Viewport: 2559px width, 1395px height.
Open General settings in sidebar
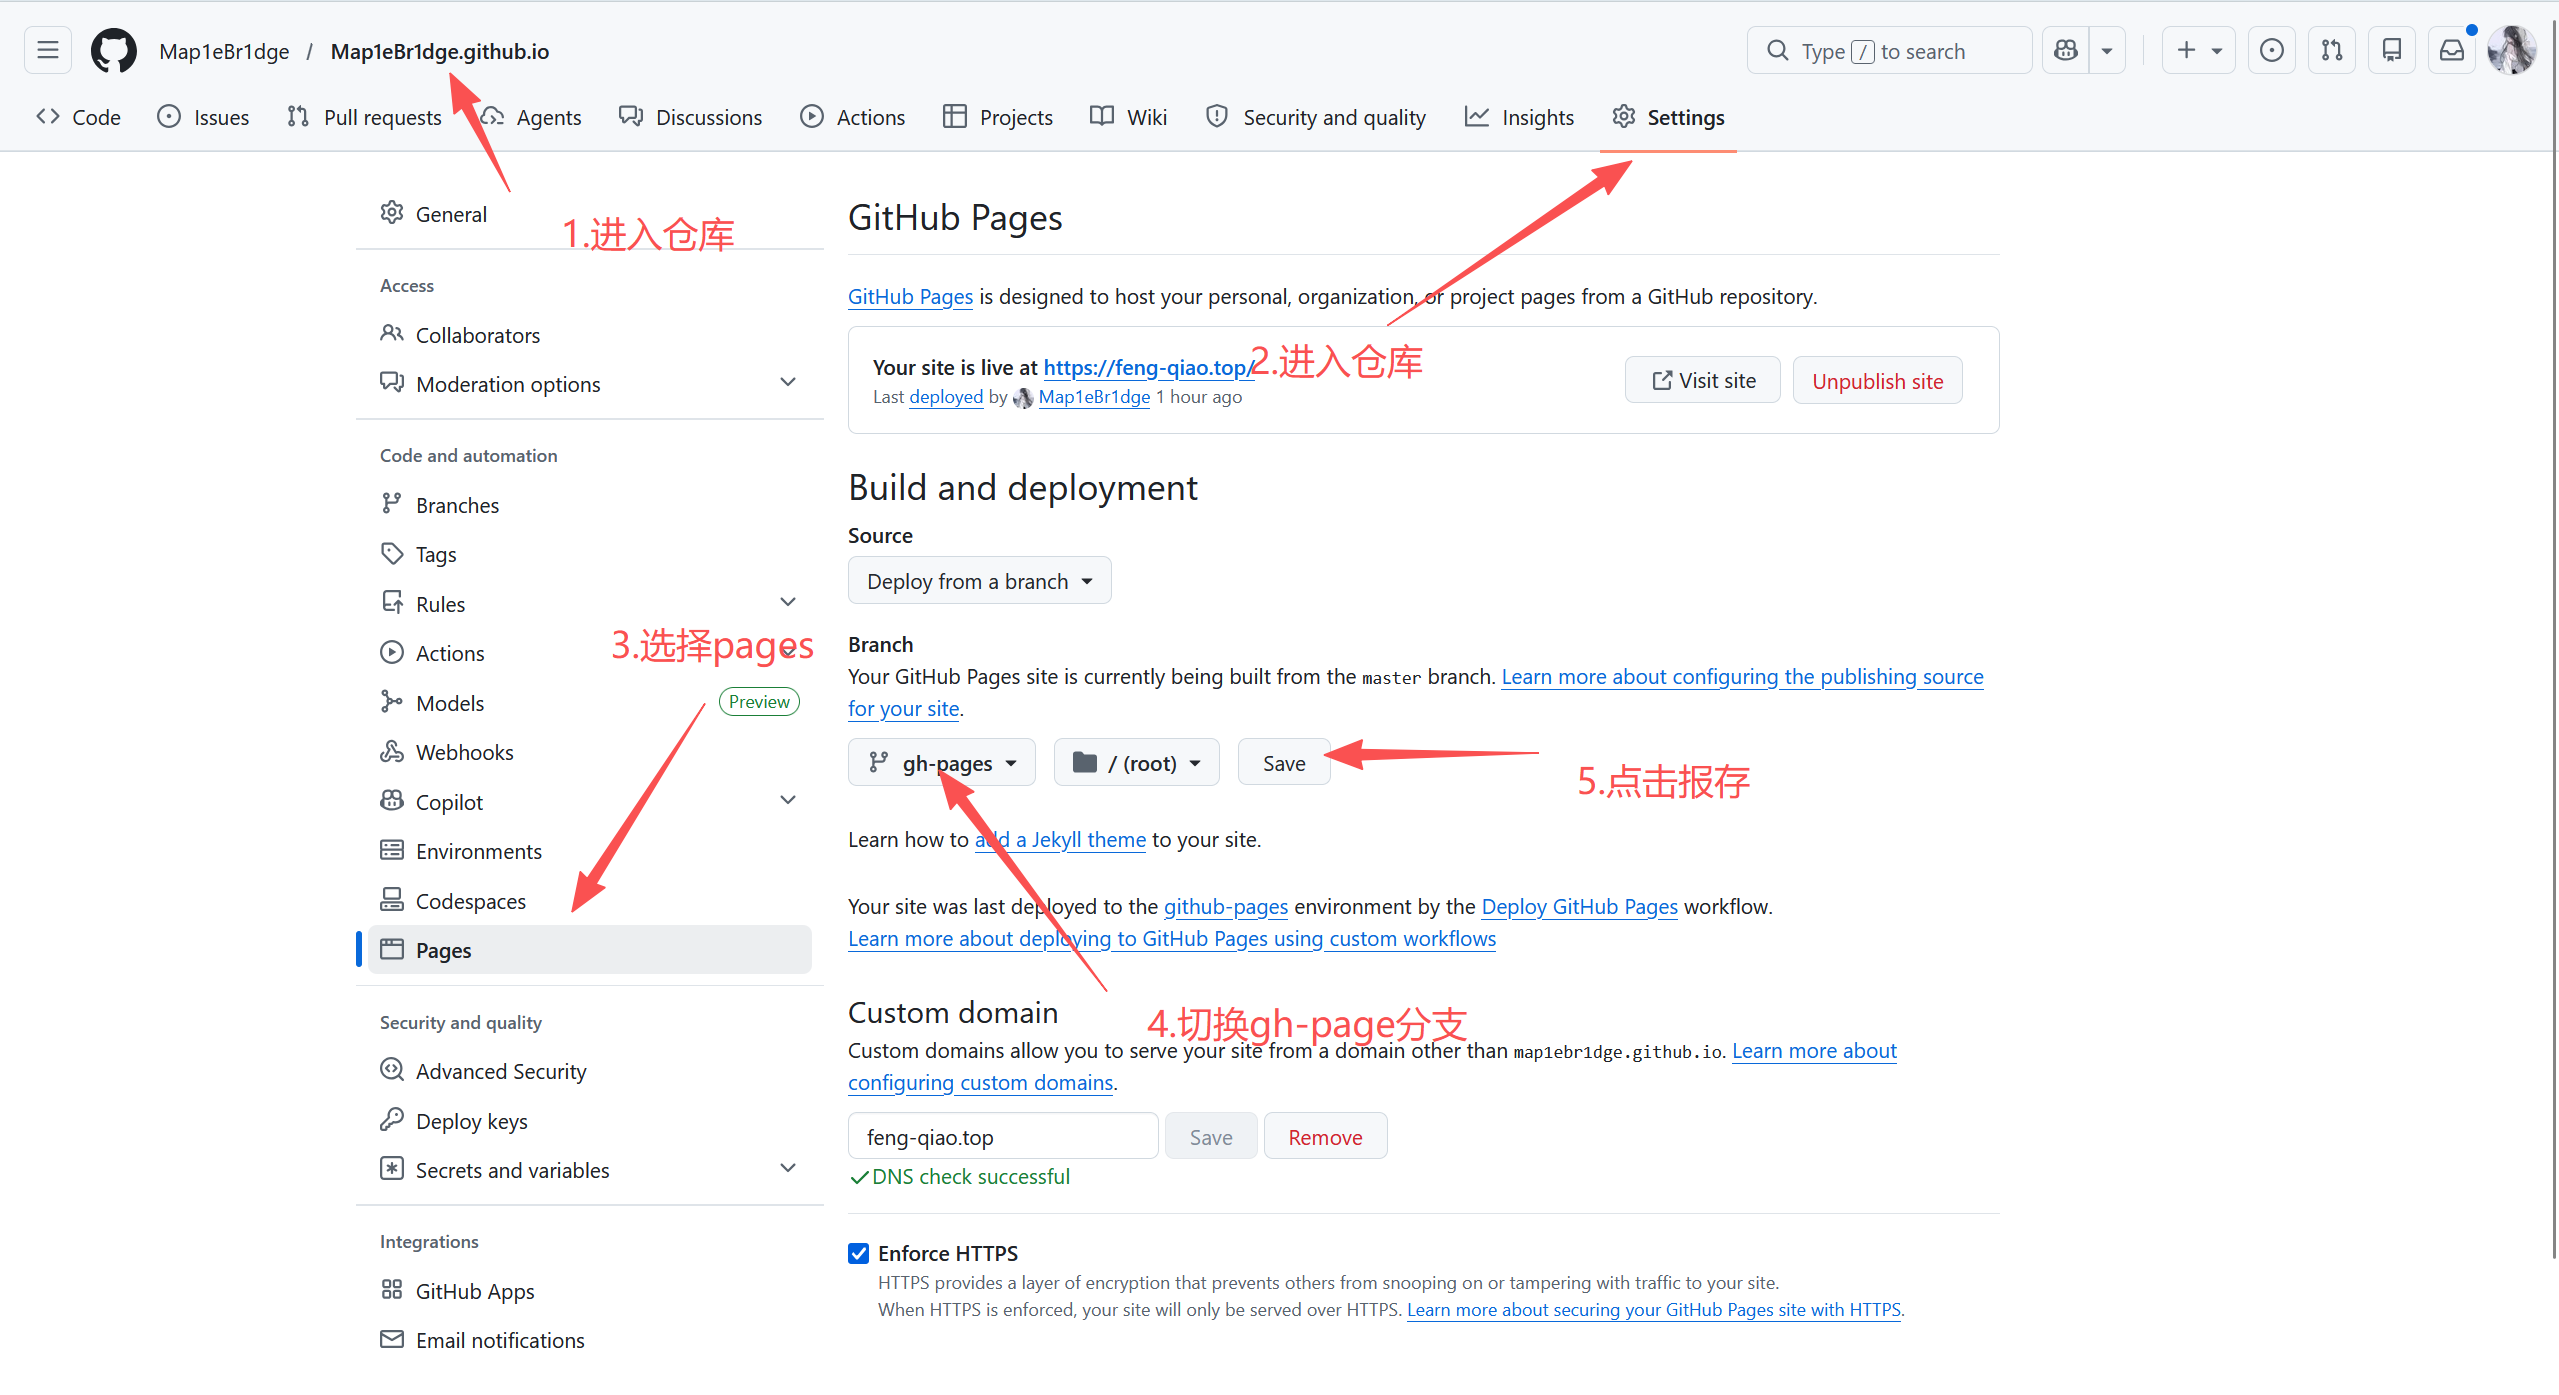pos(590,214)
